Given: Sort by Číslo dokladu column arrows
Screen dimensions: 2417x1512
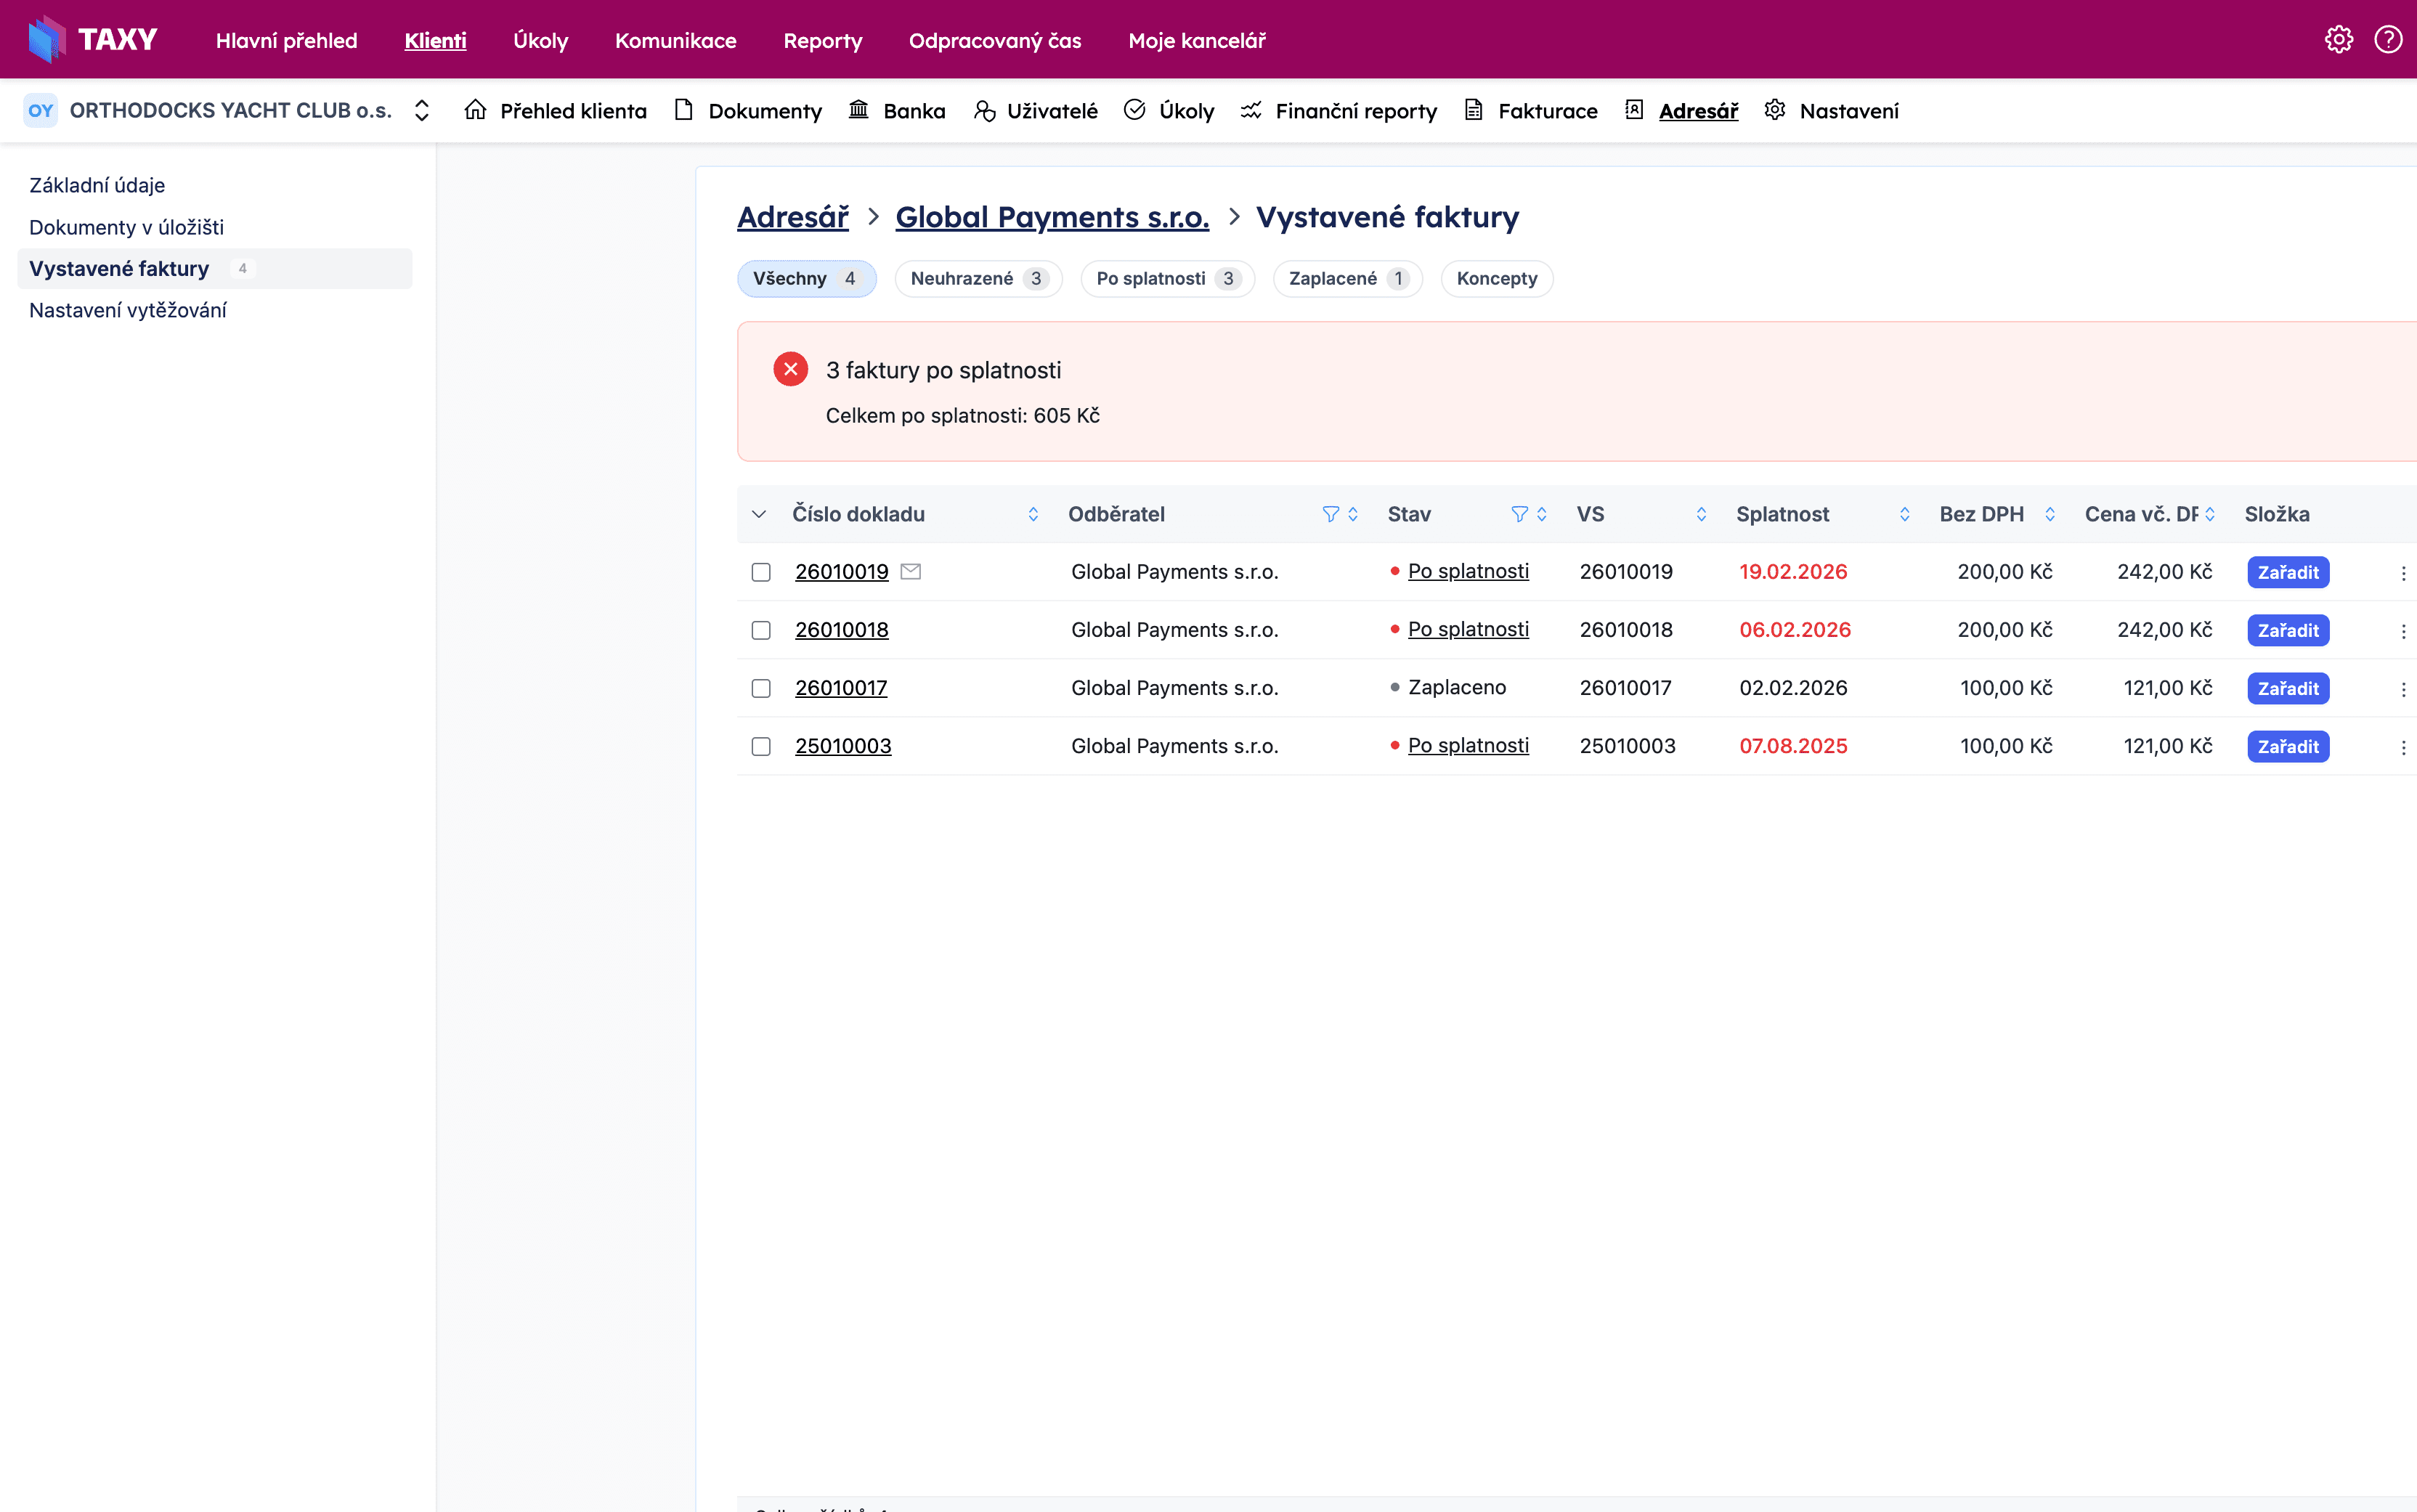Looking at the screenshot, I should 1033,514.
